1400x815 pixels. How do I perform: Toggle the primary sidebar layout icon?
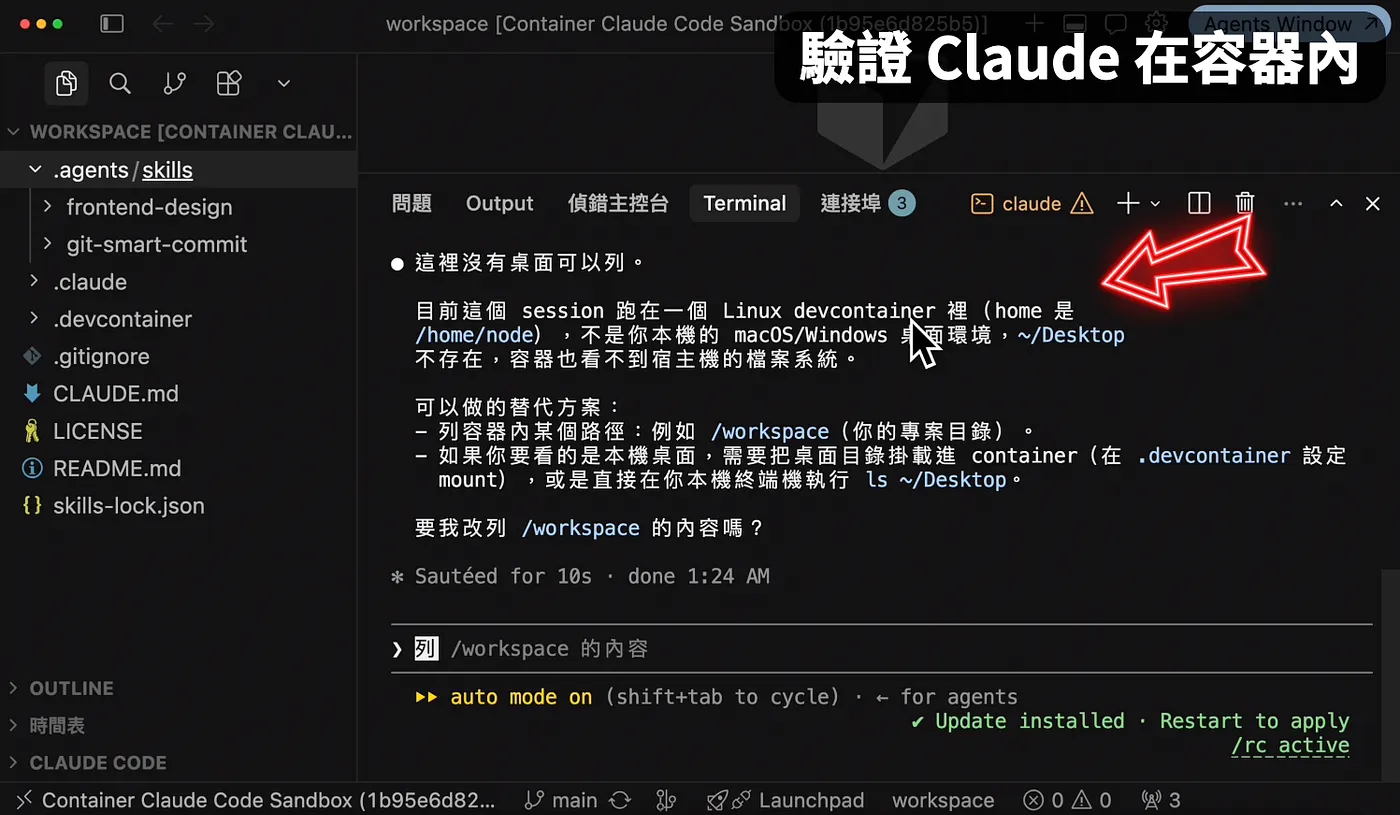(112, 23)
